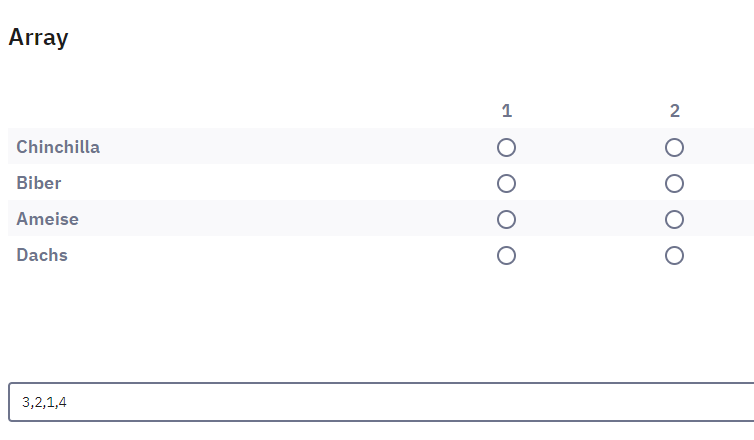Click the Biber row label
This screenshot has width=754, height=440.
tap(39, 184)
